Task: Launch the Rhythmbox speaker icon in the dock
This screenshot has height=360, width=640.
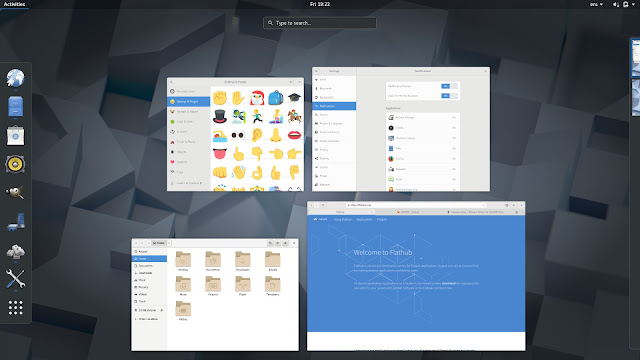Action: coord(16,164)
